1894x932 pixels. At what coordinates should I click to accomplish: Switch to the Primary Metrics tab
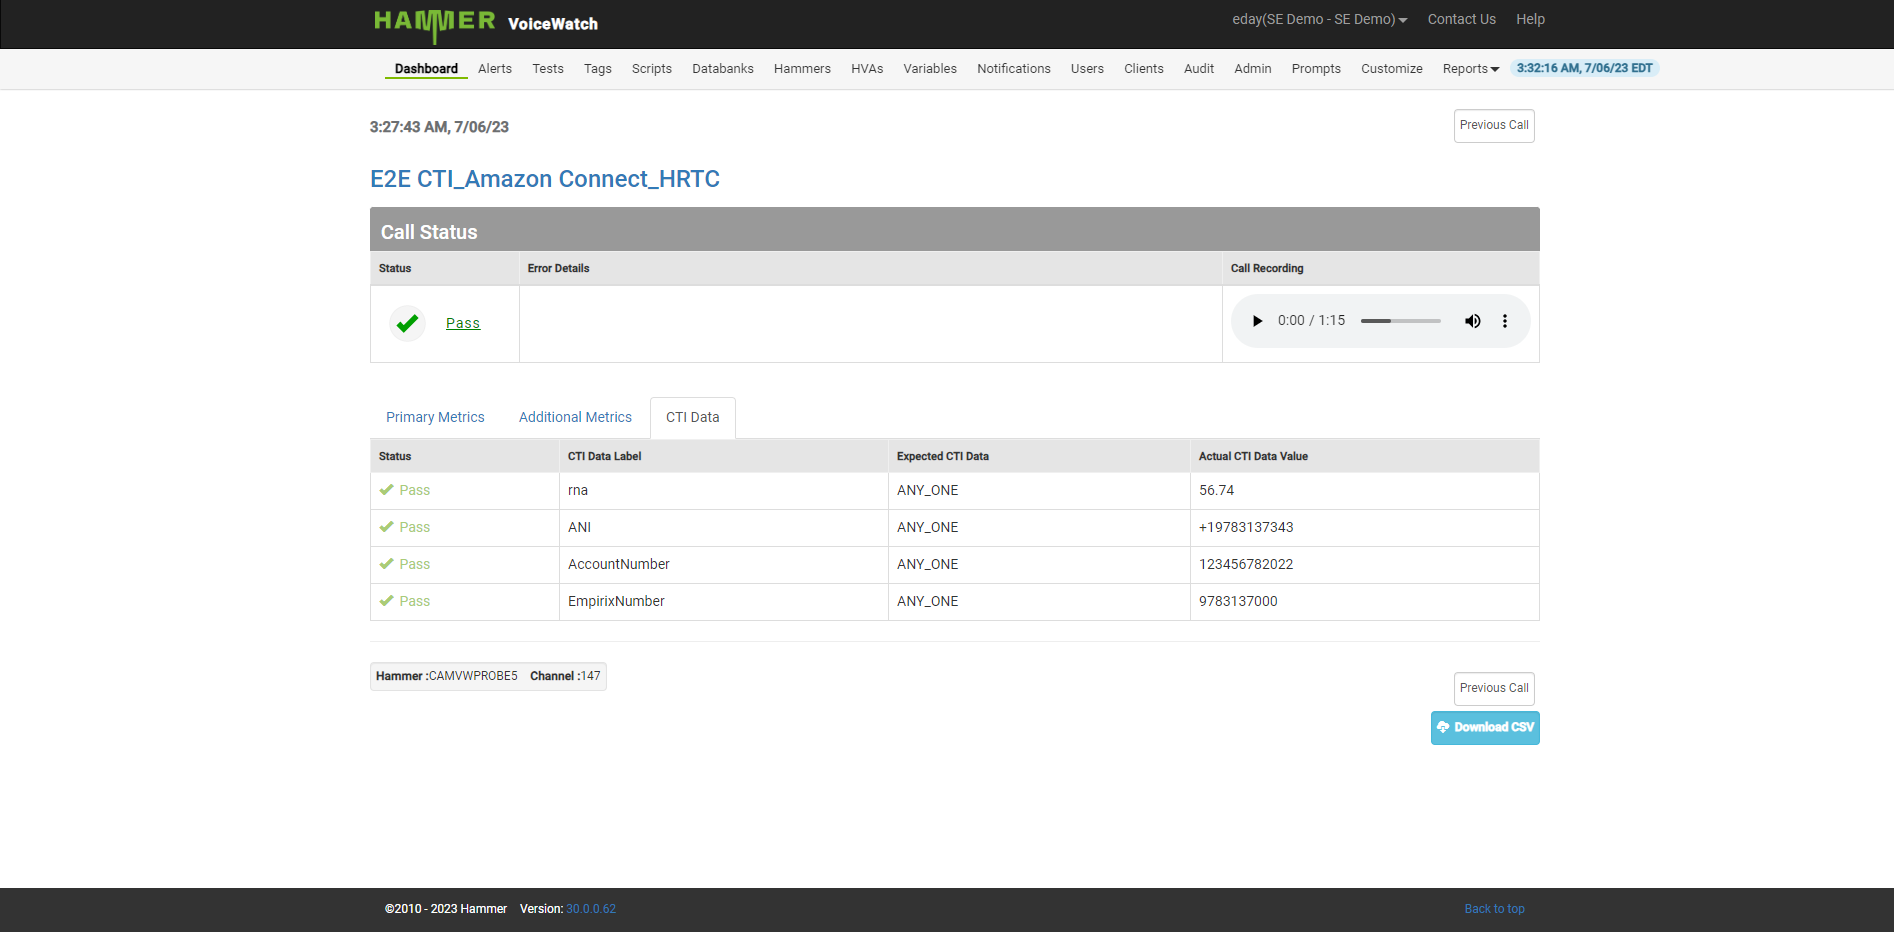pos(435,417)
